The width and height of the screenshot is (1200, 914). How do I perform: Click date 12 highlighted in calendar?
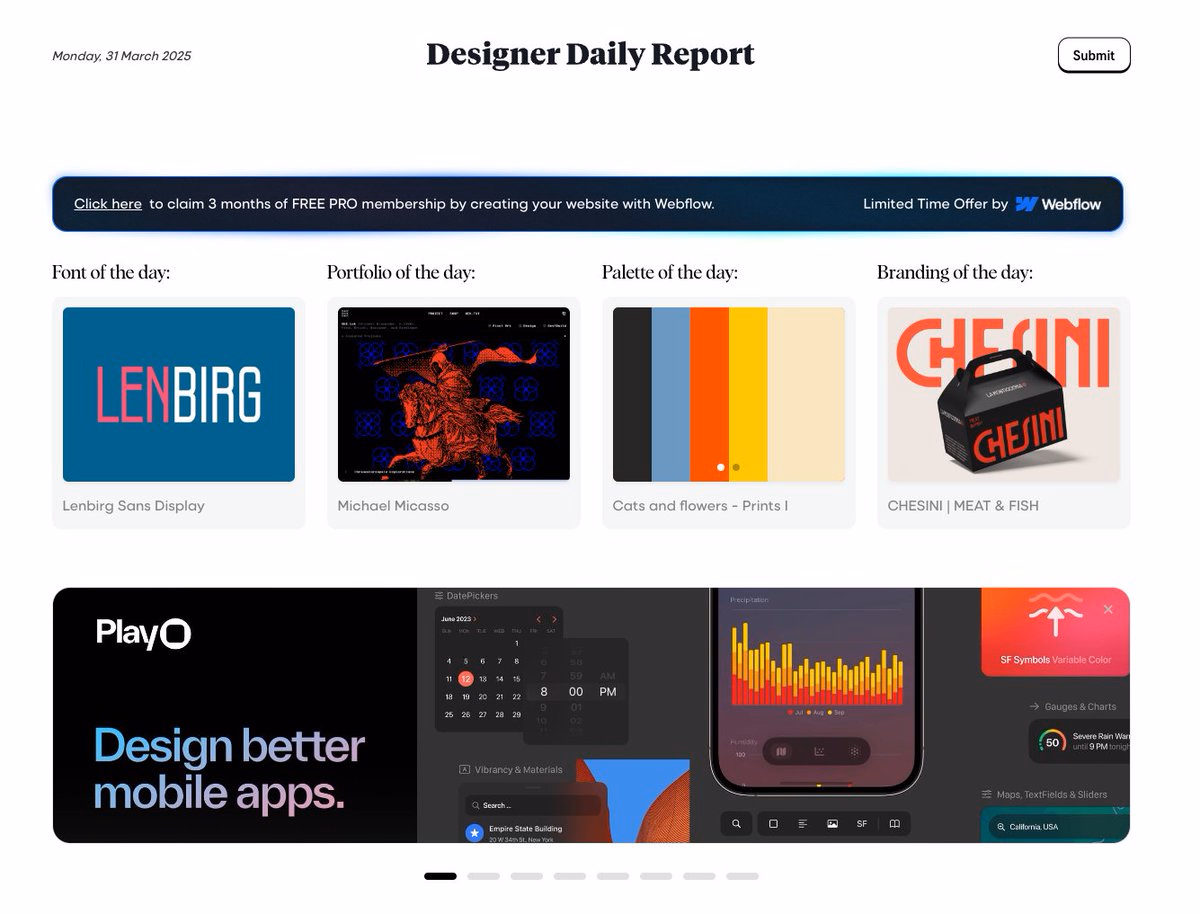coord(465,678)
